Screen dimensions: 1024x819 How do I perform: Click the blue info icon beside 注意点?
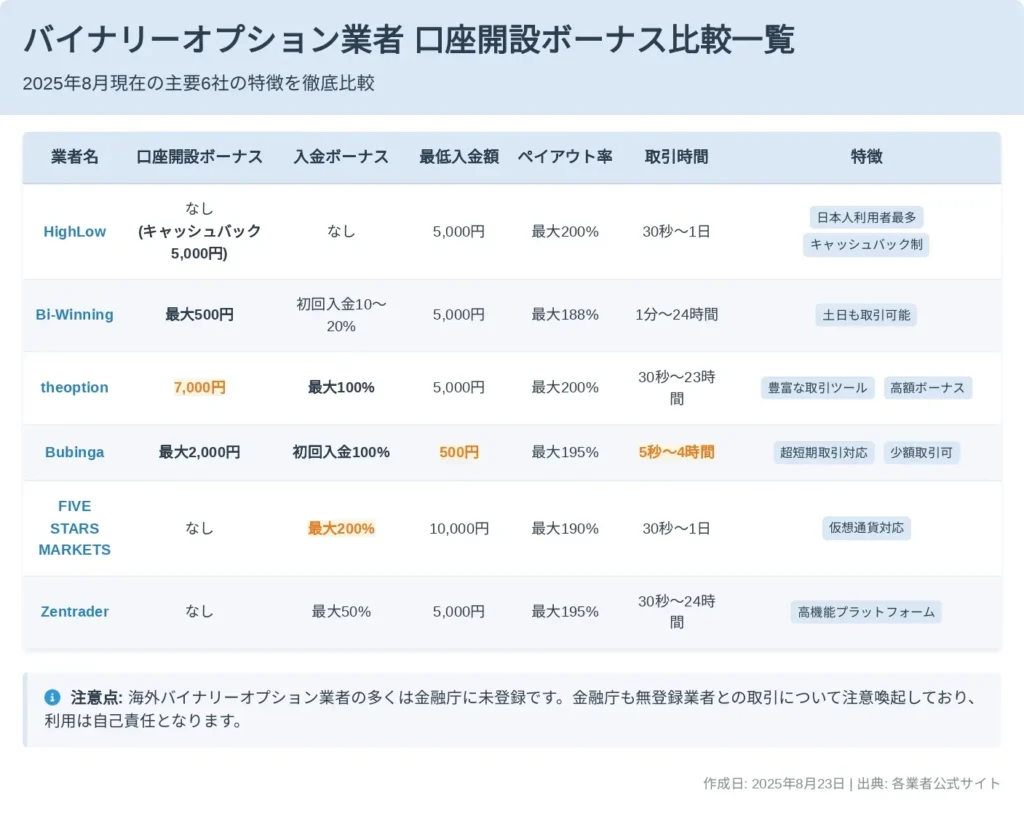pos(52,698)
